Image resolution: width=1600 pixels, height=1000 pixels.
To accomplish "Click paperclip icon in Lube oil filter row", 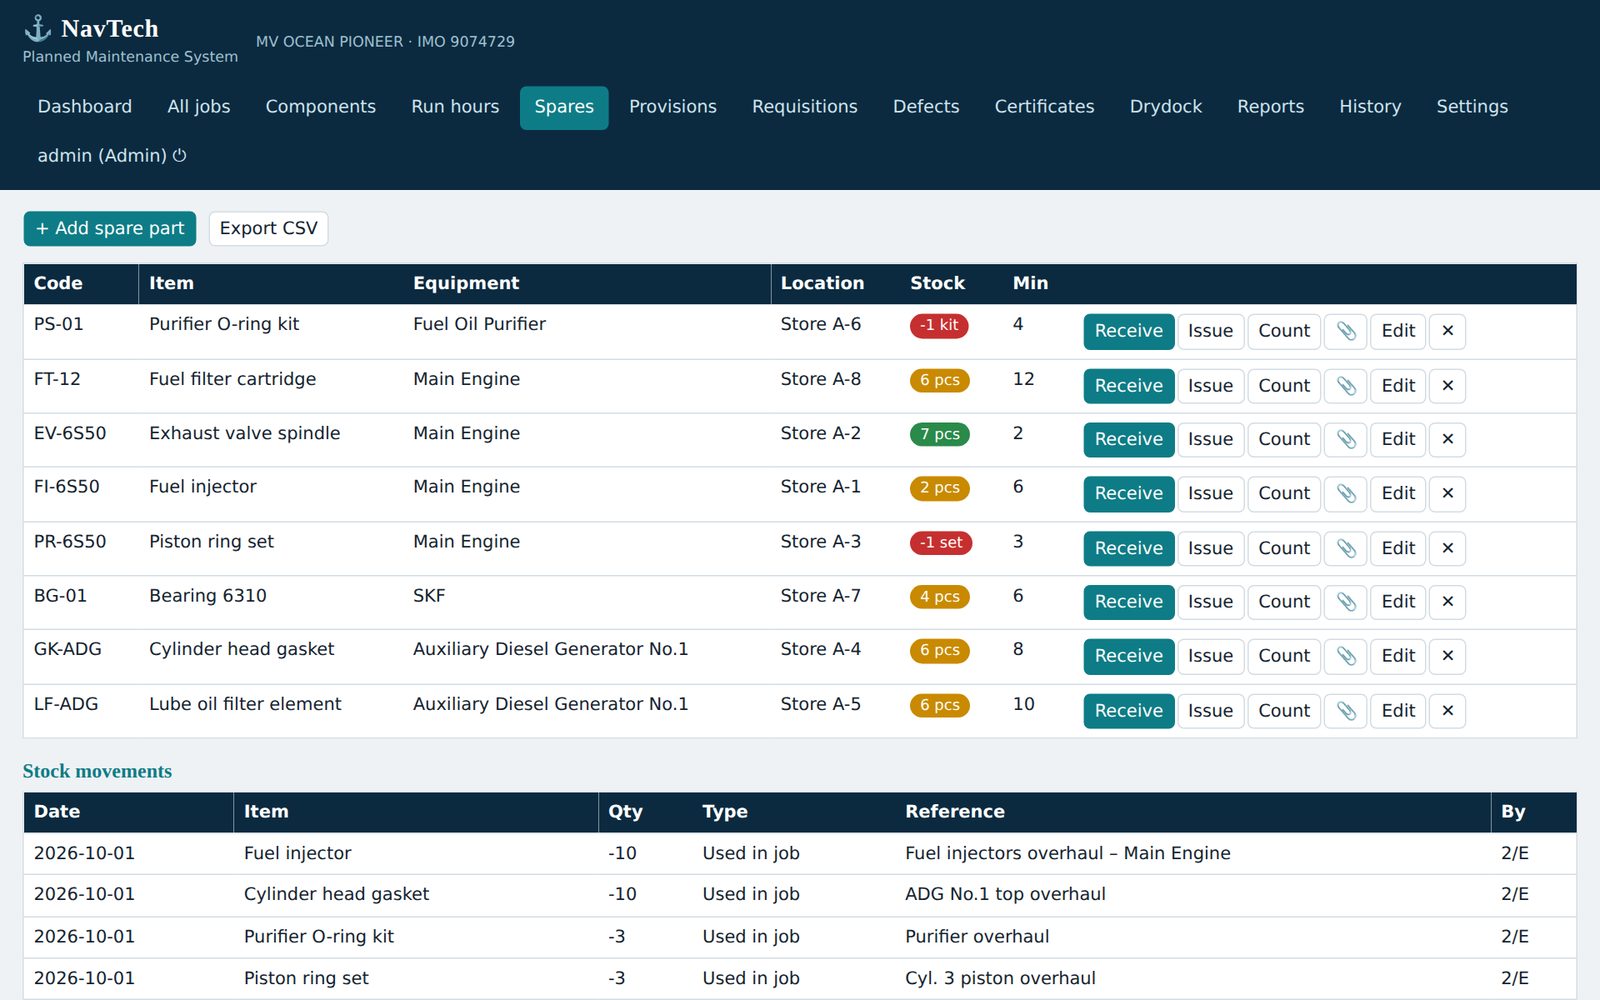I will tap(1346, 710).
